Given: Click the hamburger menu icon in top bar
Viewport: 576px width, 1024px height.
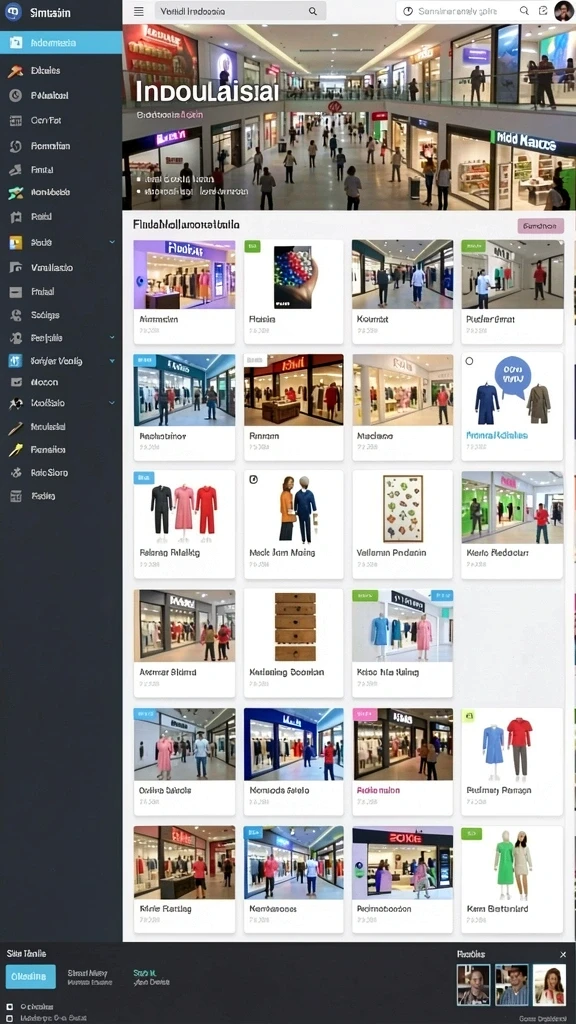Looking at the screenshot, I should 138,11.
